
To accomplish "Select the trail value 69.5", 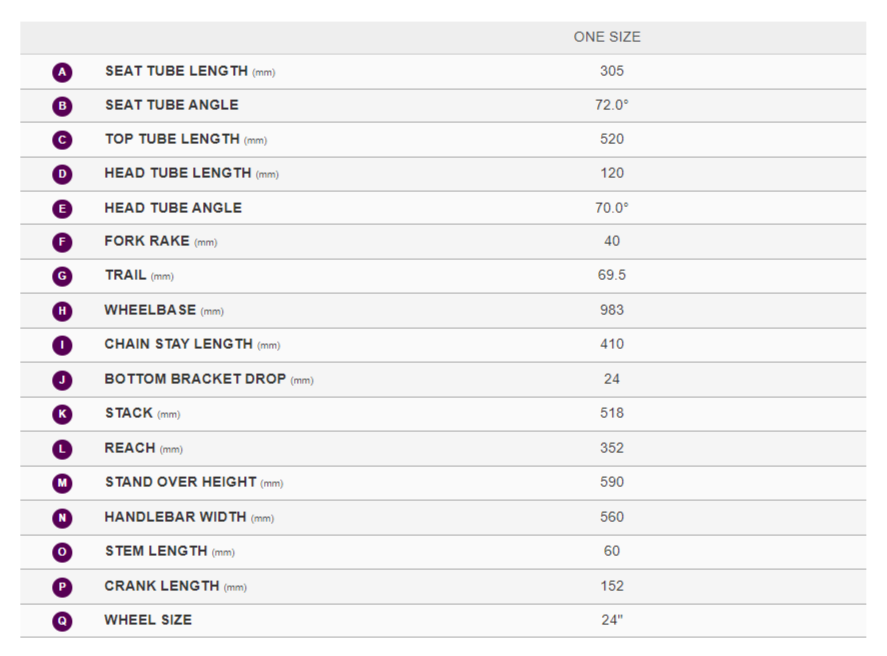I will [x=612, y=275].
